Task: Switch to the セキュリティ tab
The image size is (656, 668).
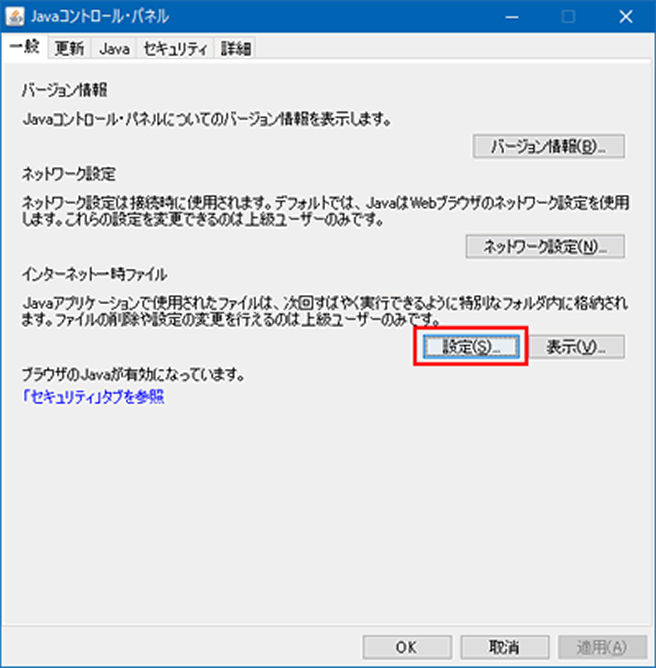Action: 175,48
